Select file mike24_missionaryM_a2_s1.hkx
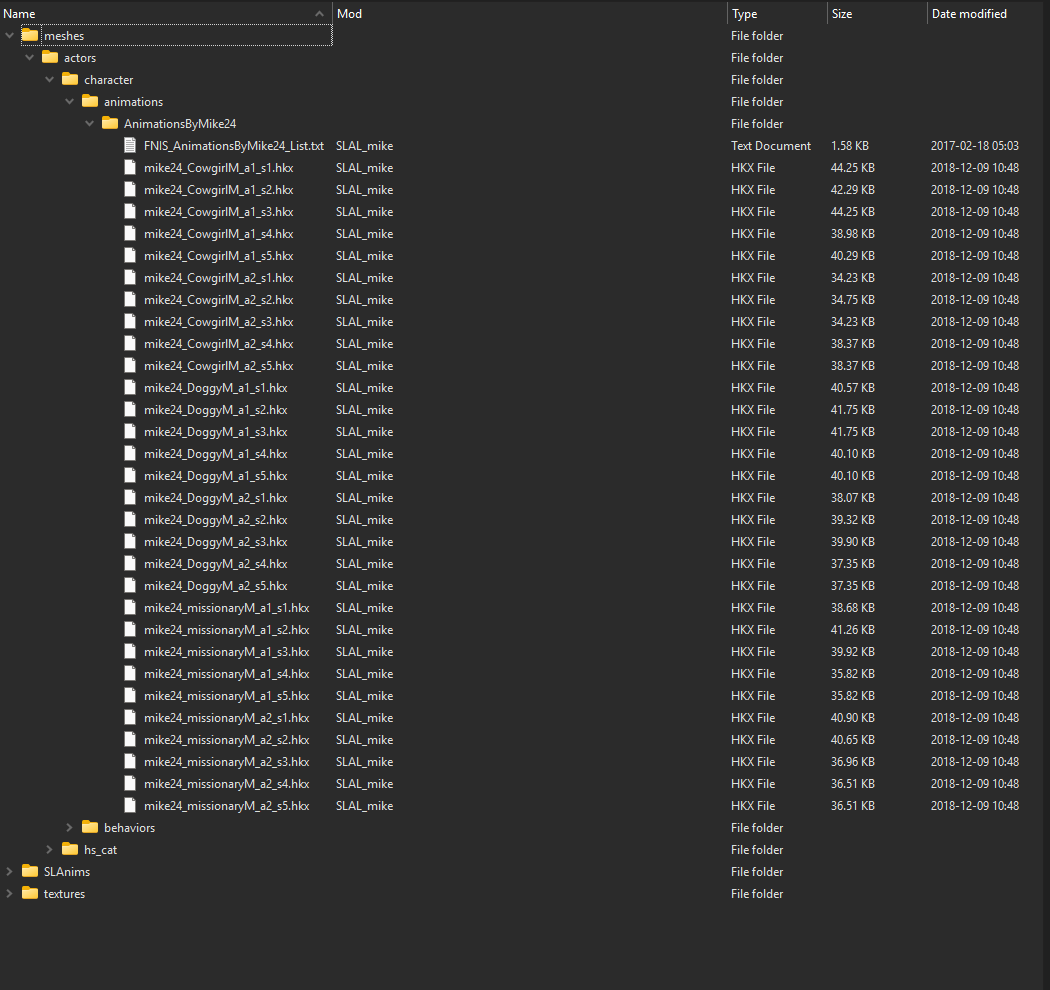1050x990 pixels. 226,718
